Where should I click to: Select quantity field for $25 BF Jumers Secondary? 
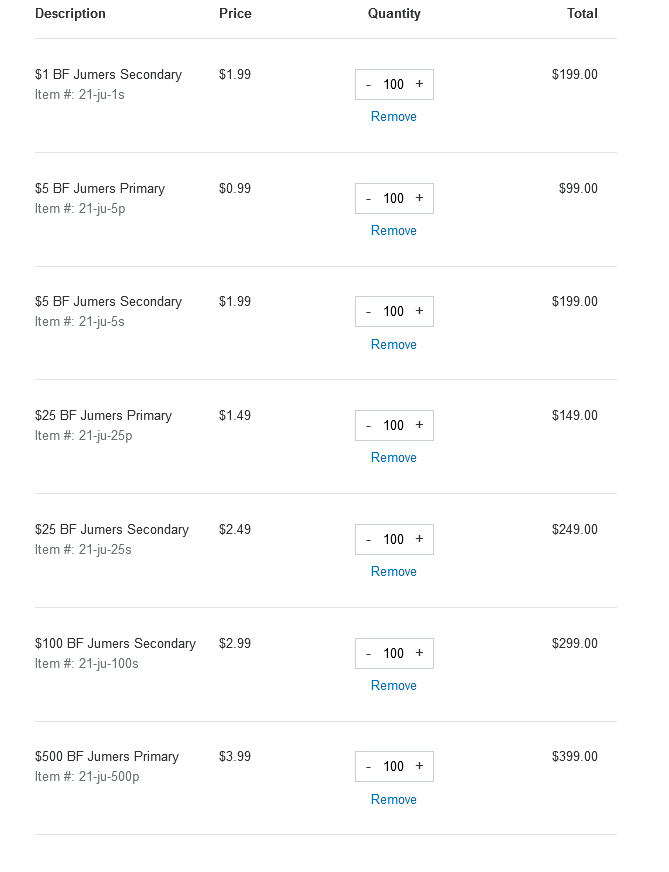(x=394, y=539)
